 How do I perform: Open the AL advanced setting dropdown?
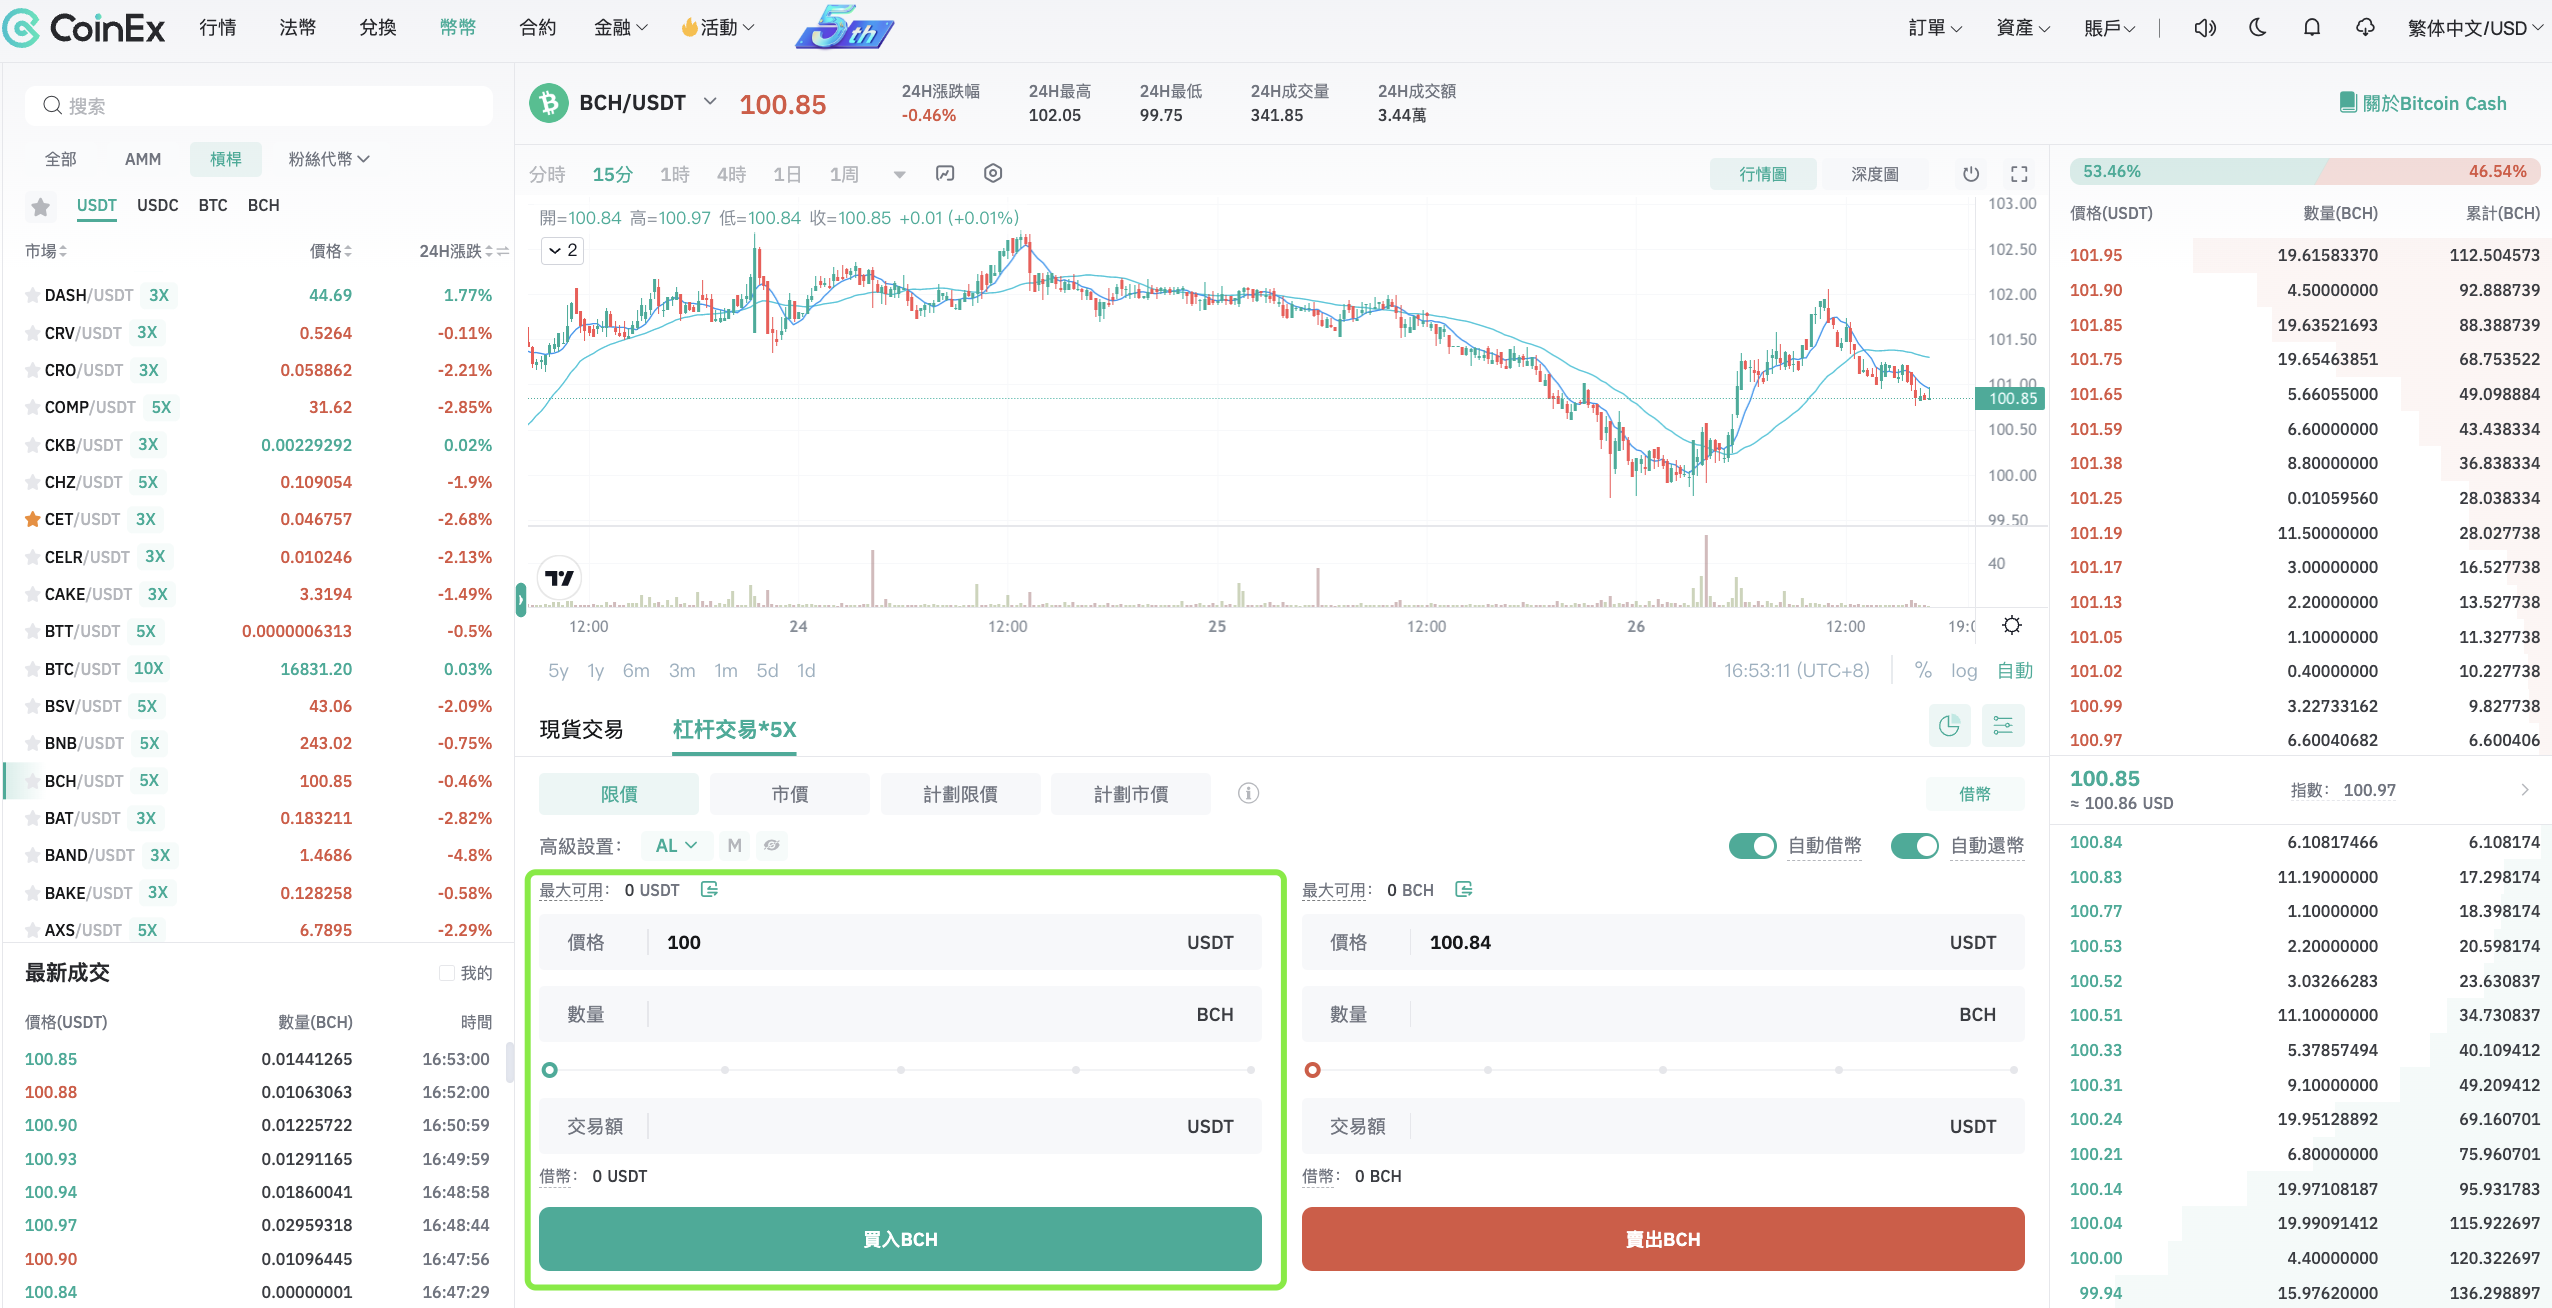point(676,846)
